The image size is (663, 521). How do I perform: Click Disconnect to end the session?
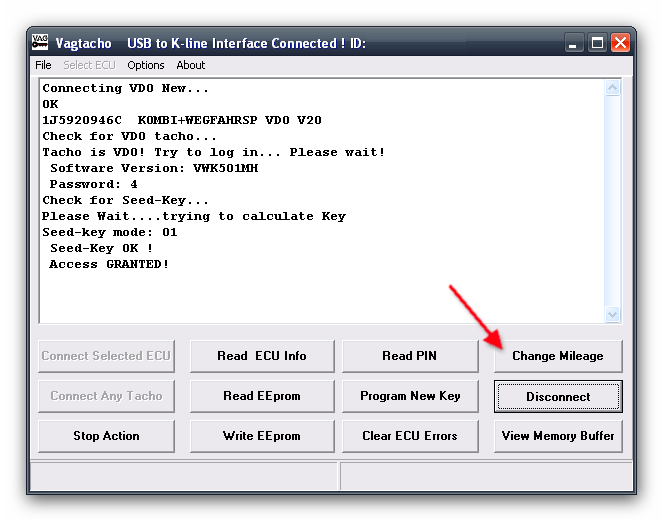tap(557, 396)
